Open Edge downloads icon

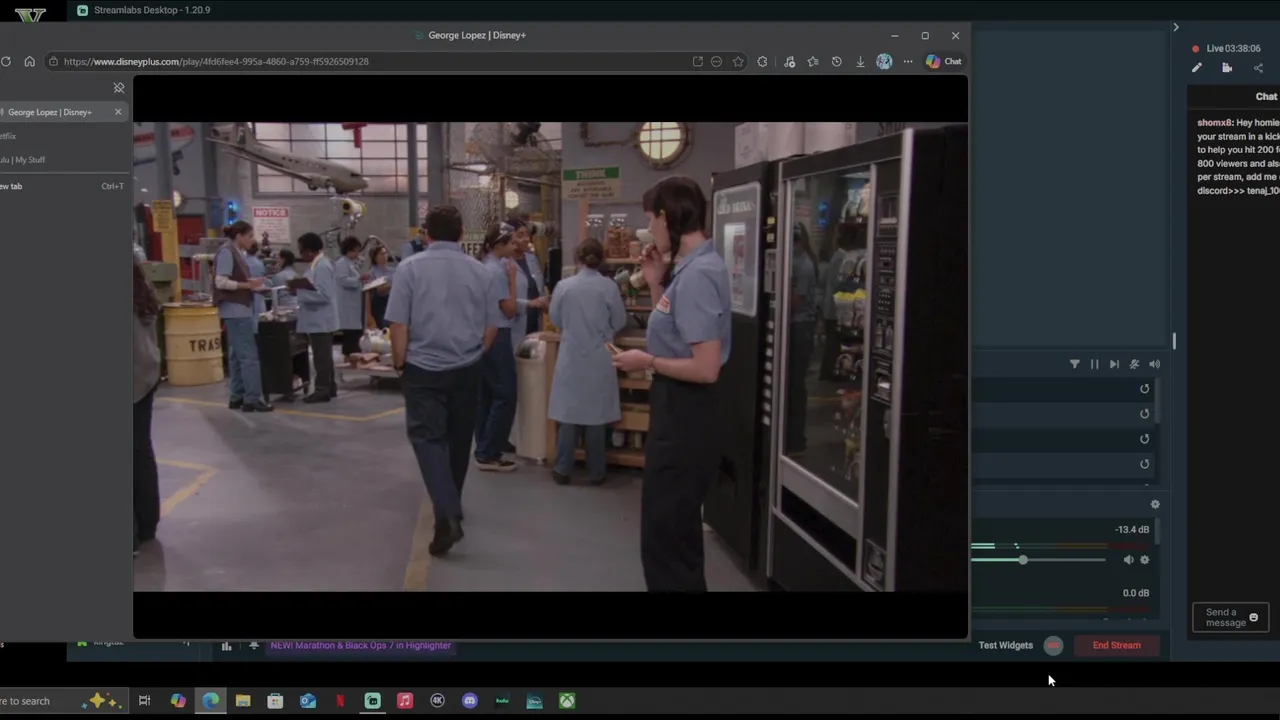coord(860,61)
